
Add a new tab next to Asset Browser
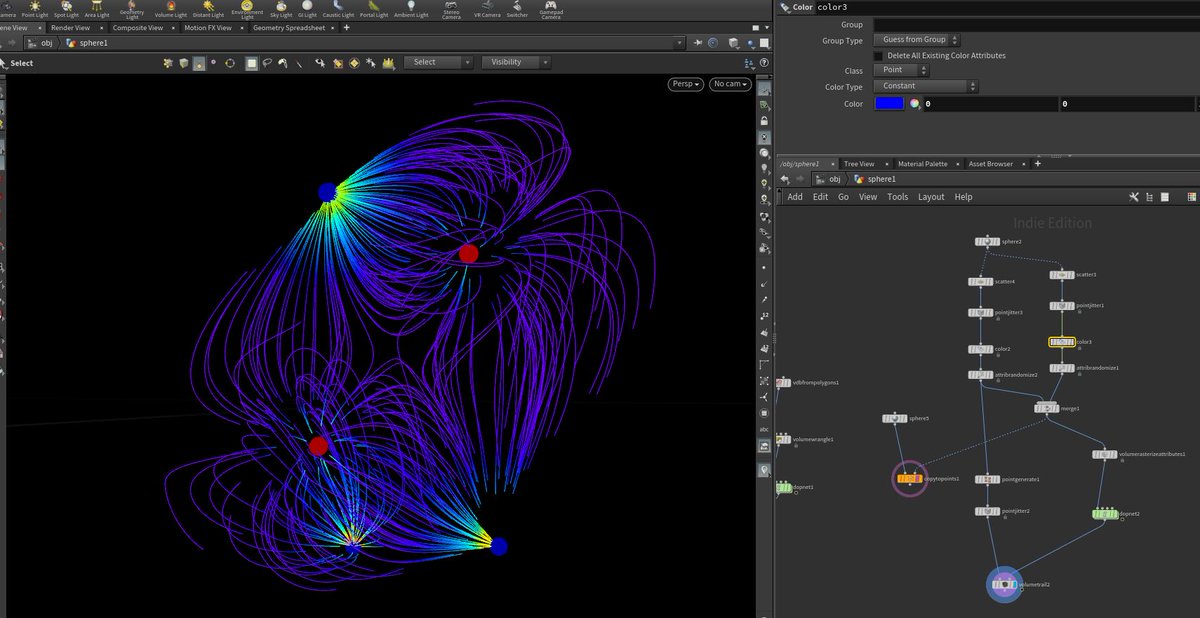point(1037,163)
